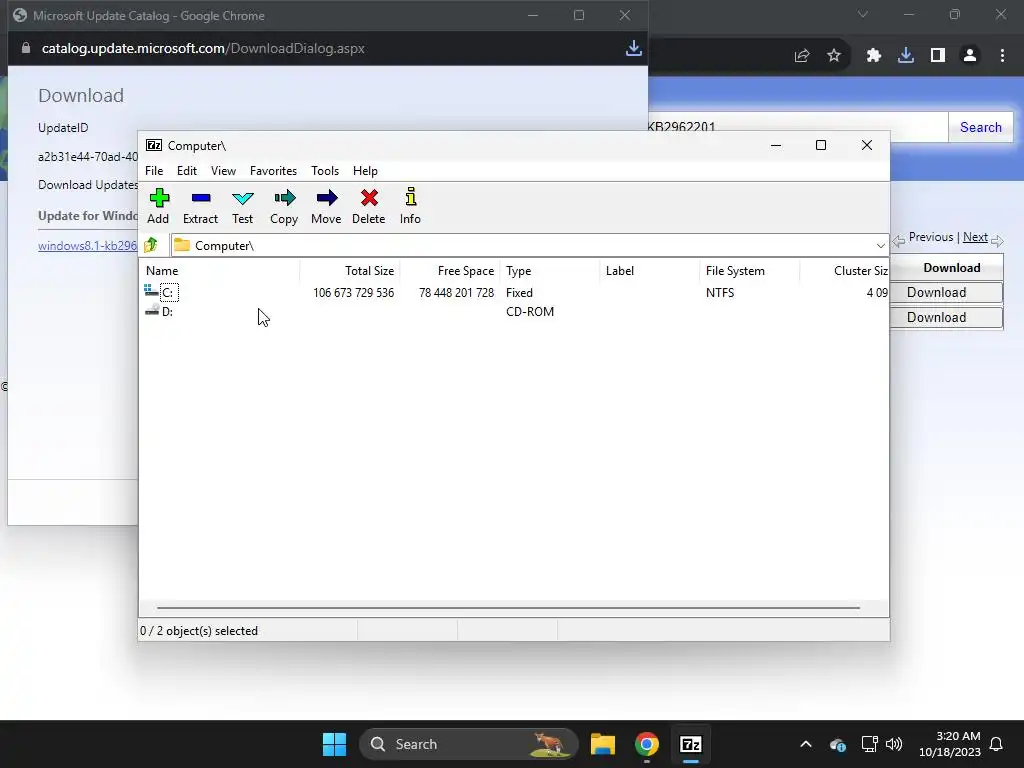
Task: Click the 106 673 729 536 total size value
Action: point(353,293)
